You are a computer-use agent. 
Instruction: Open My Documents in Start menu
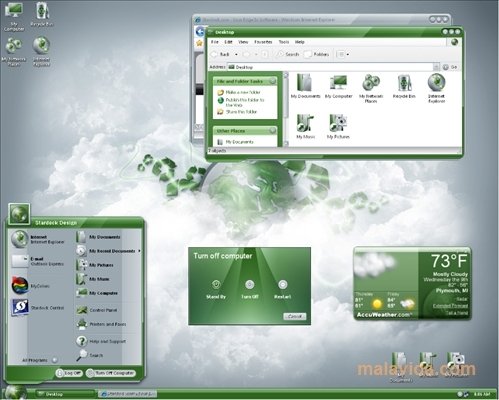[x=98, y=237]
